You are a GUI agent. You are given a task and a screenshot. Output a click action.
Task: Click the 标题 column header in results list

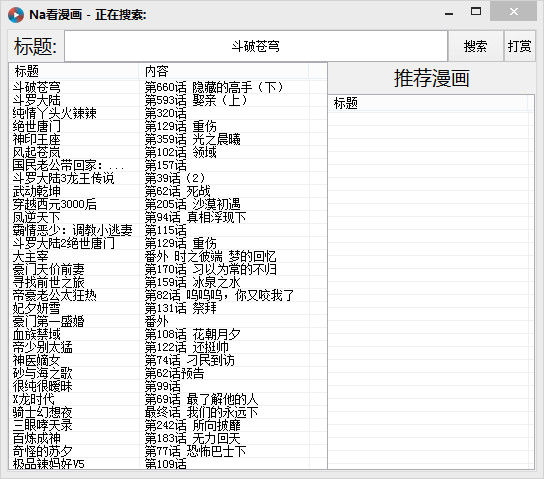point(74,71)
